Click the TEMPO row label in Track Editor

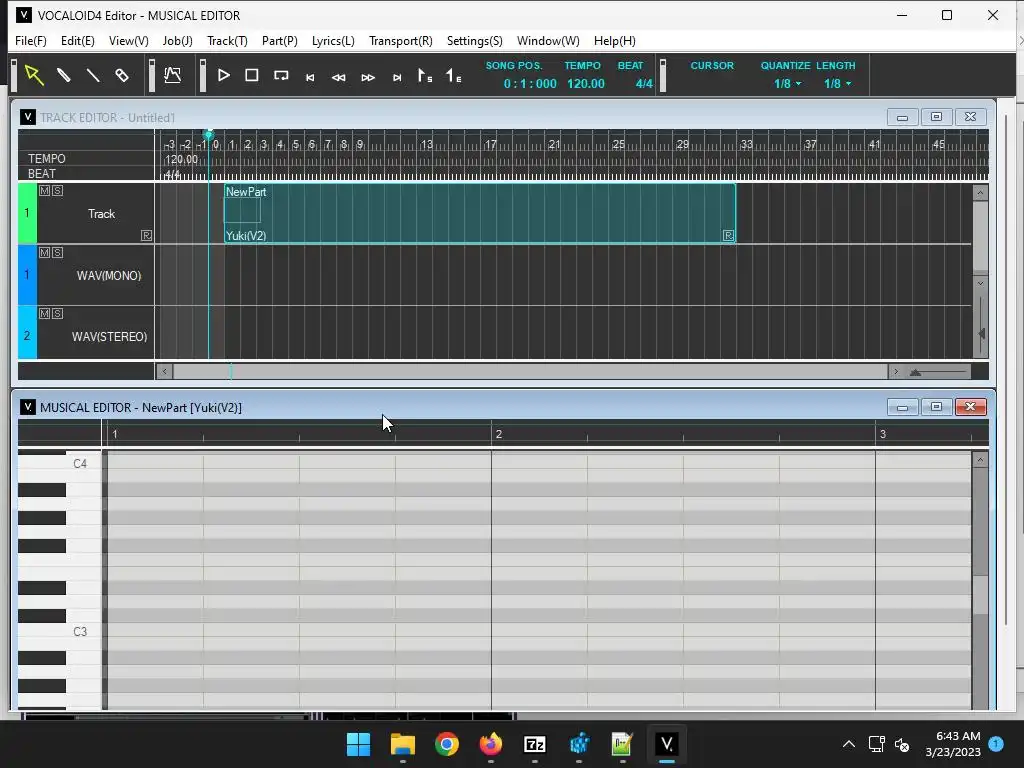46,159
